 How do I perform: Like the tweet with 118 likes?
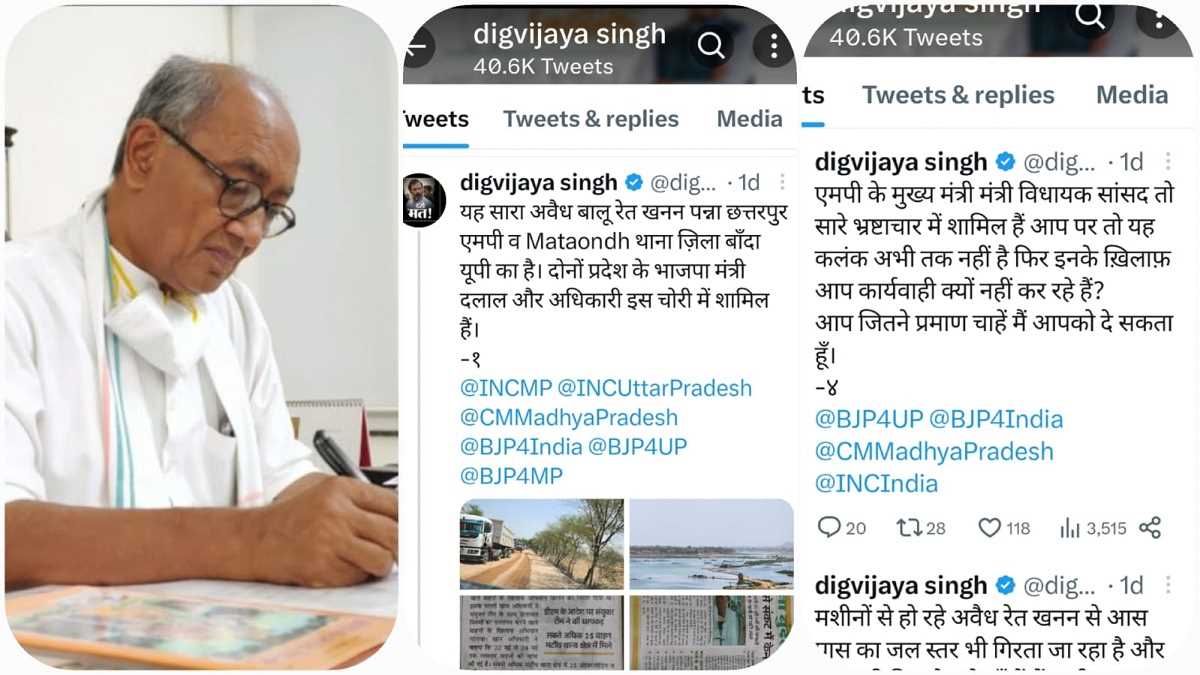point(1003,527)
